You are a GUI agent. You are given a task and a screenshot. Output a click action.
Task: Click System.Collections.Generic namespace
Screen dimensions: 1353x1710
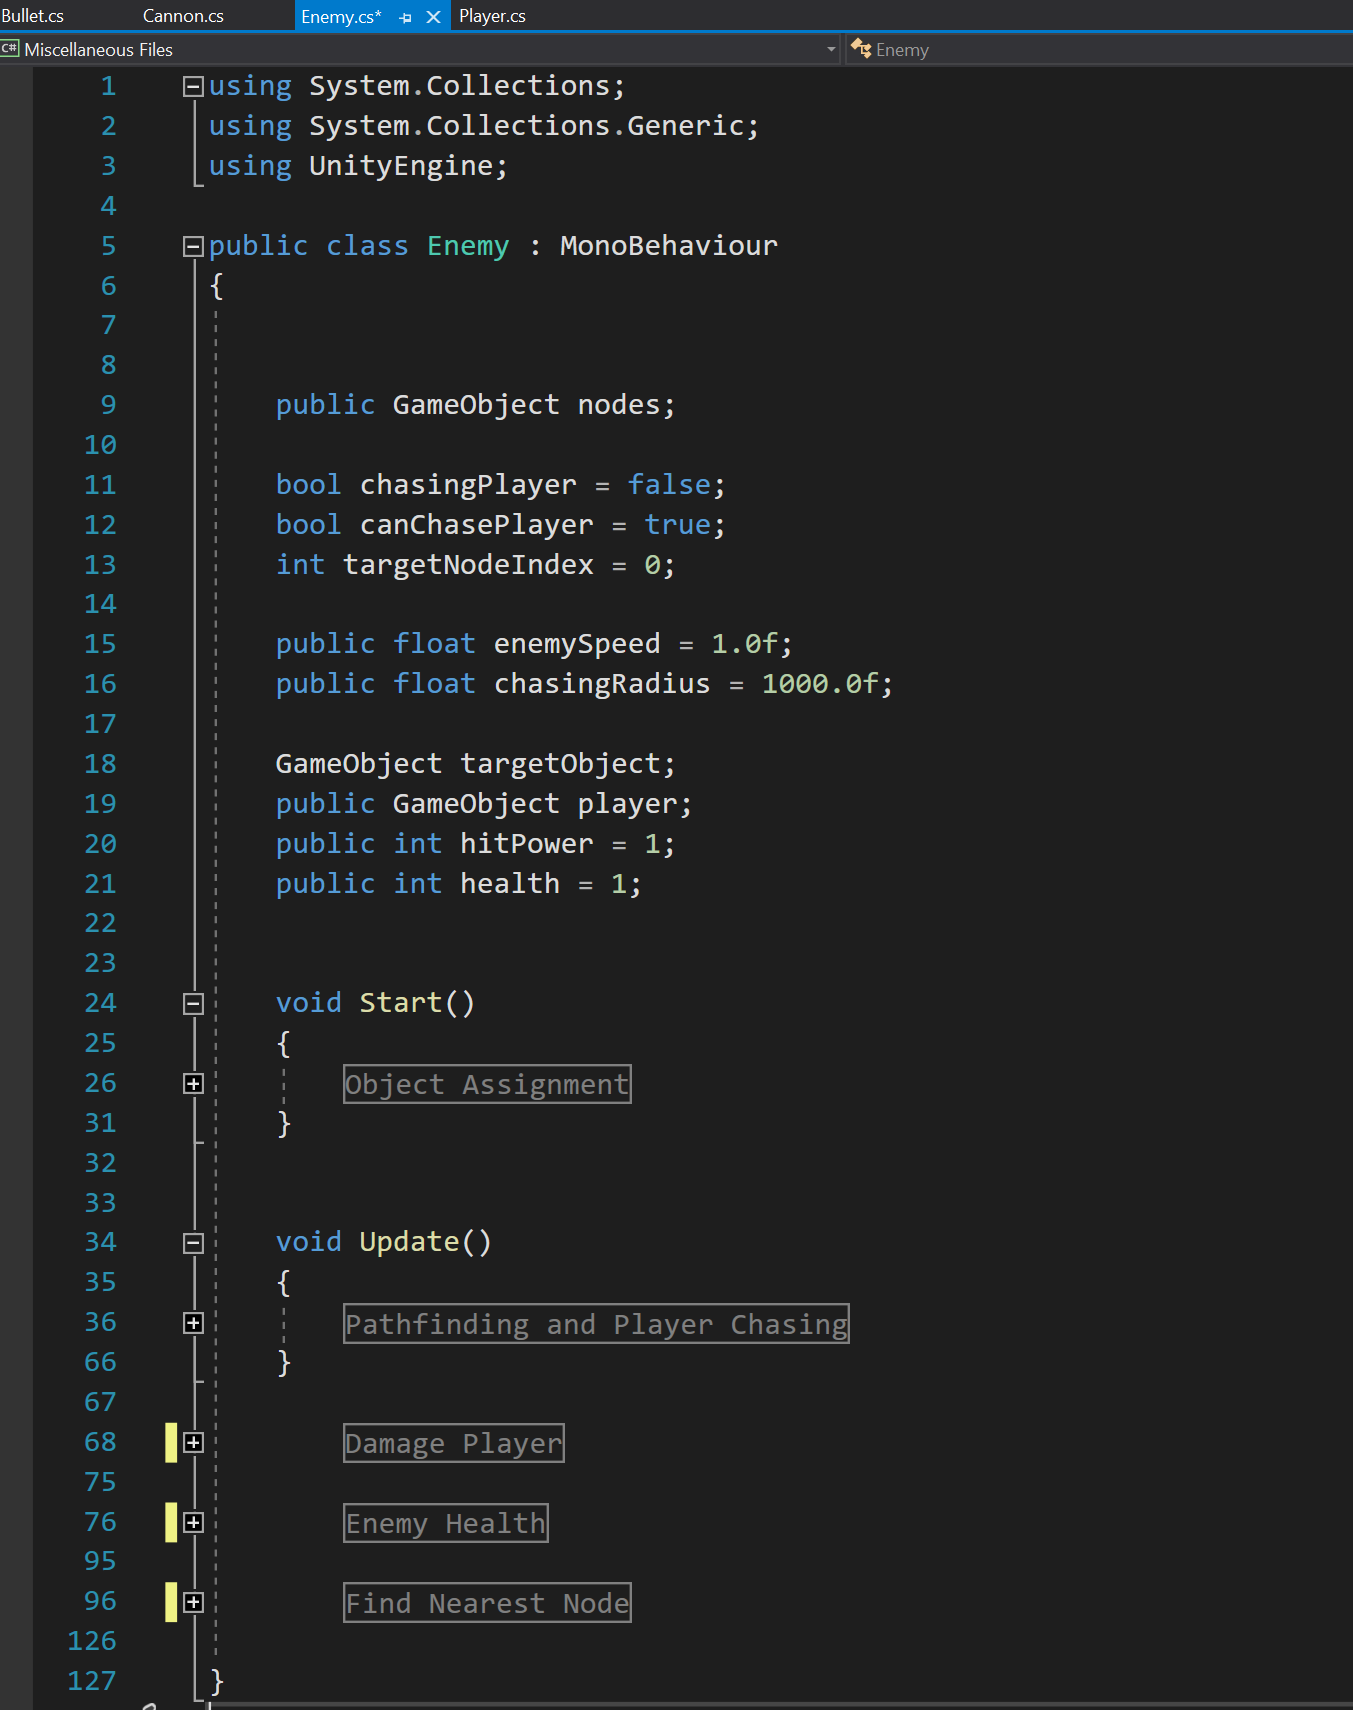(527, 126)
